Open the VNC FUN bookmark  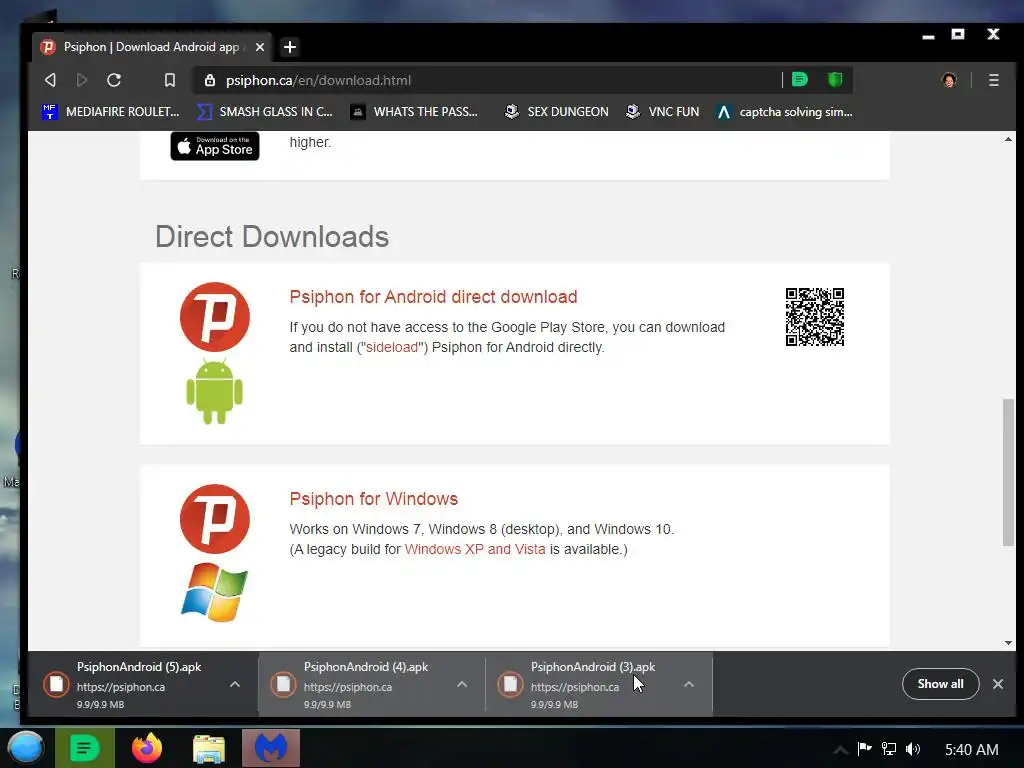(x=662, y=112)
